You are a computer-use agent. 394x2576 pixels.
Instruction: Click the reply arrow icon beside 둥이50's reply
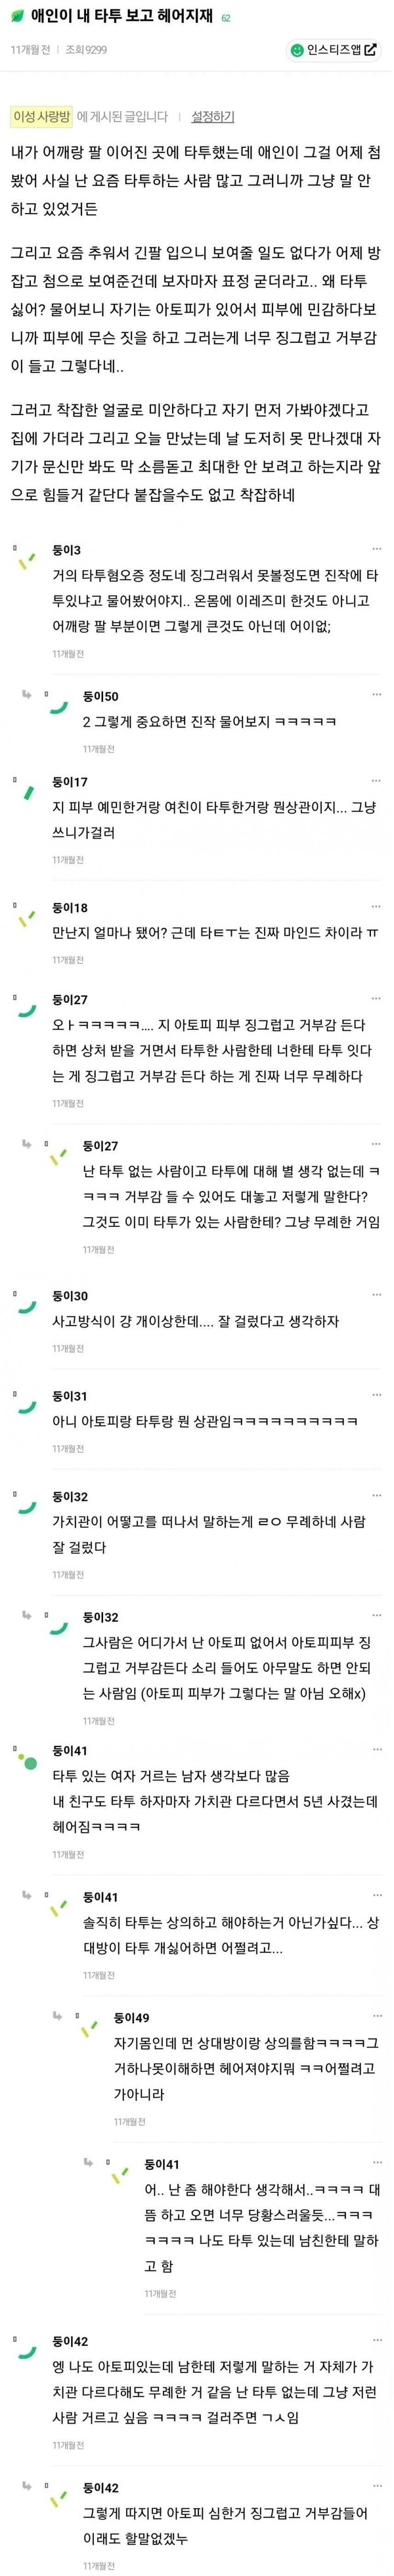click(27, 694)
